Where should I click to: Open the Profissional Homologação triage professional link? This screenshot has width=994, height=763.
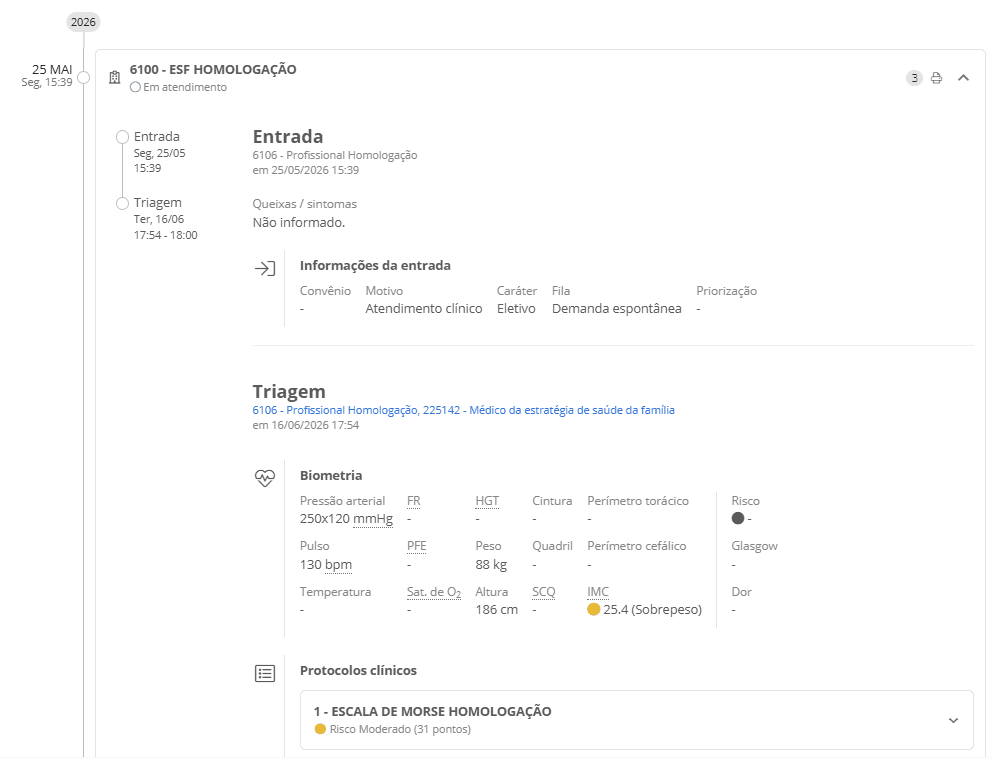(x=463, y=410)
